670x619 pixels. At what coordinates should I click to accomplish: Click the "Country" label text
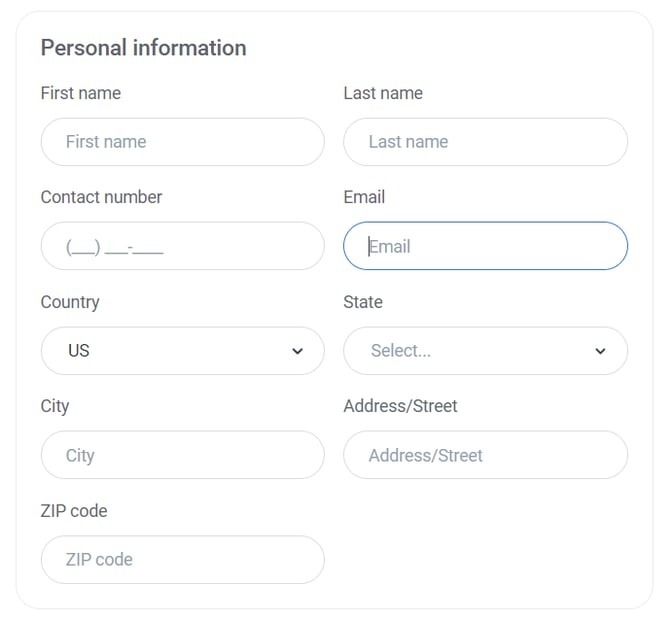(x=70, y=302)
